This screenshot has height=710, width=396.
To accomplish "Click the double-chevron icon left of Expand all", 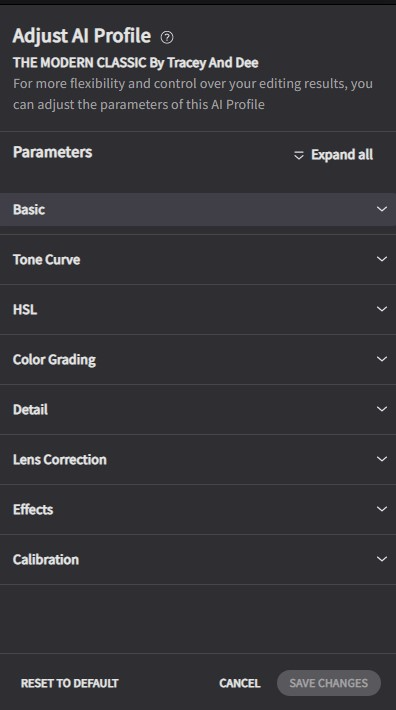I will coord(299,155).
